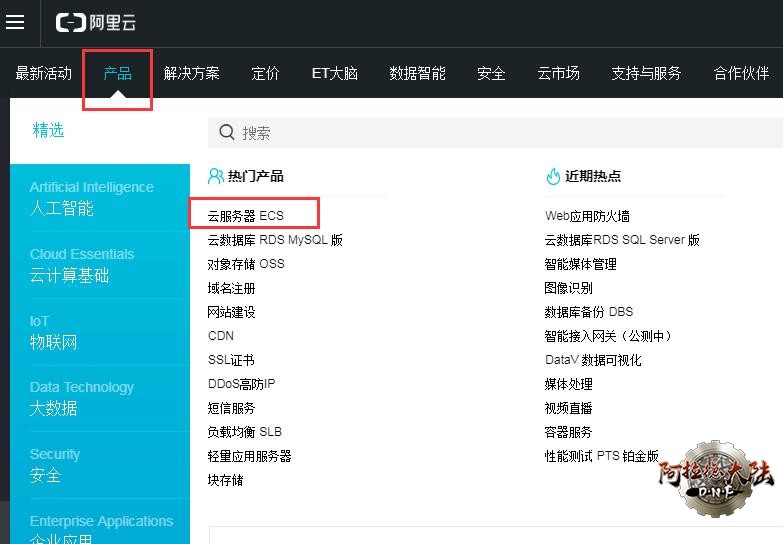783x544 pixels.
Task: Open the 解决方案 menu
Action: tap(191, 73)
